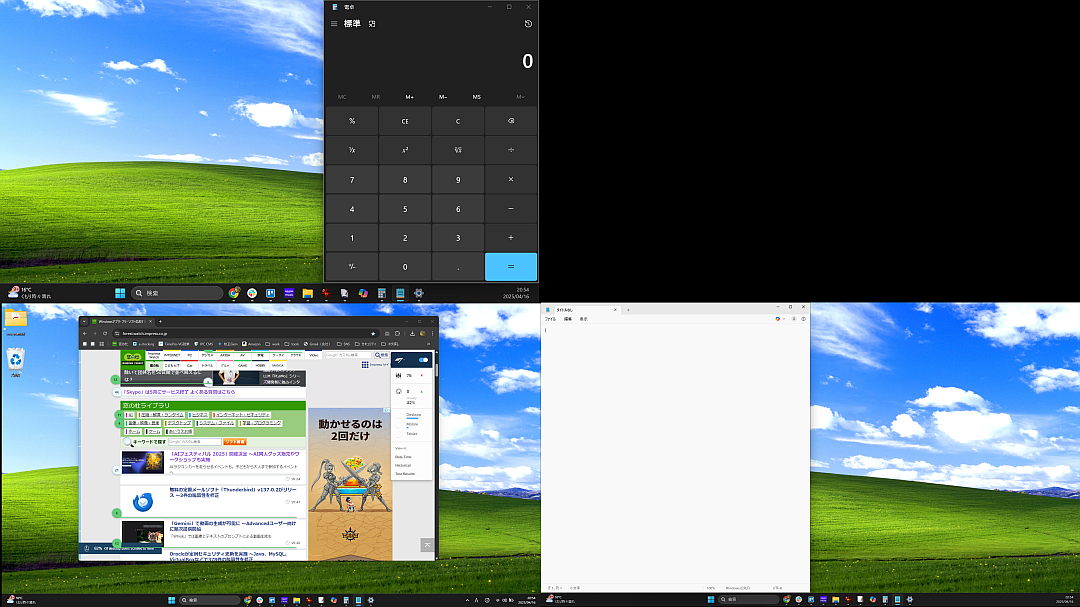Expand the work bookmarks folder

tap(273, 344)
